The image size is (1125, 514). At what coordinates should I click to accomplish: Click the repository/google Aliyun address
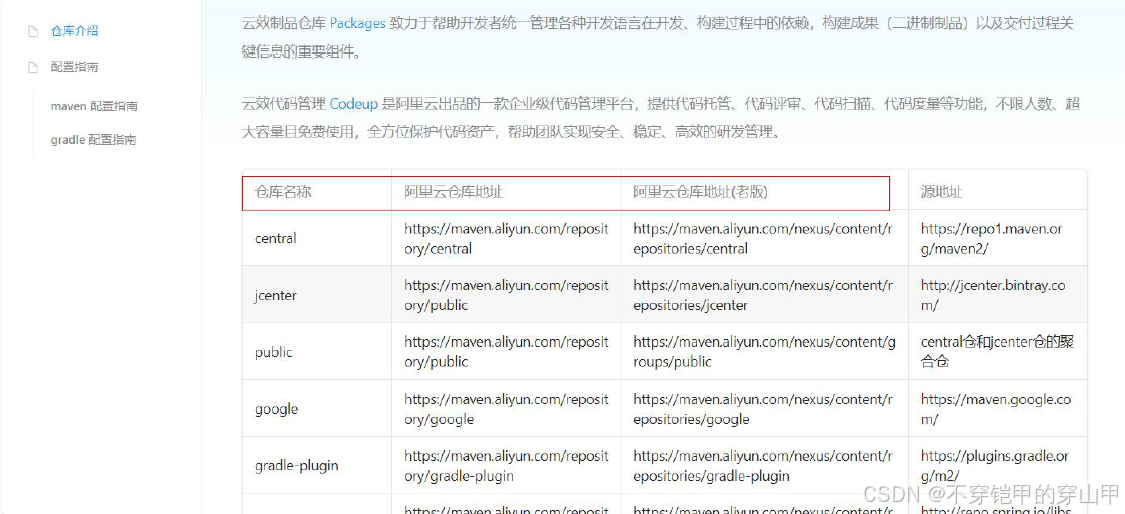click(x=506, y=409)
